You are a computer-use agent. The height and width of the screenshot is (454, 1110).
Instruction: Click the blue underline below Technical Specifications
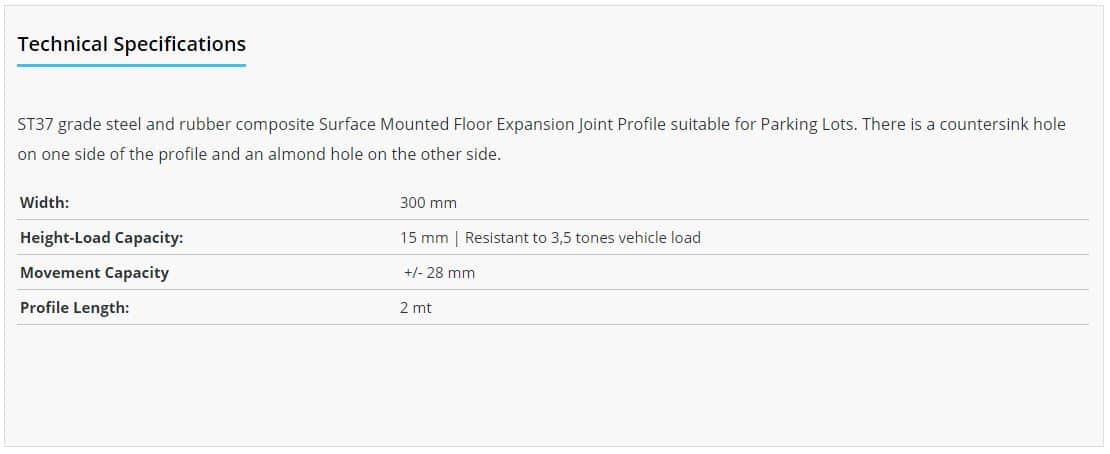tap(132, 65)
